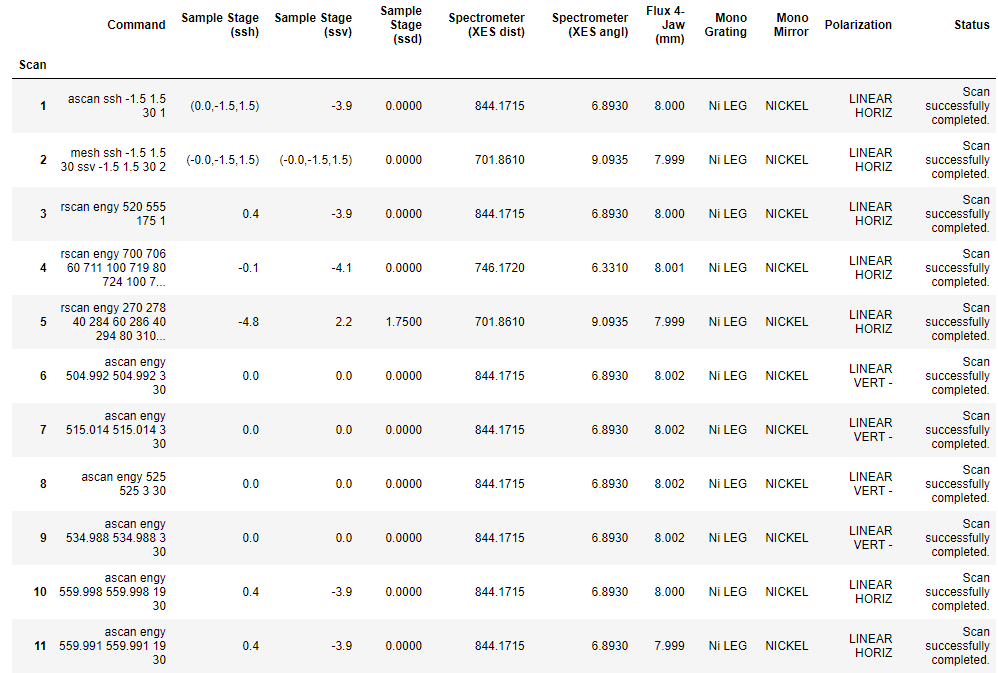Select 'ascan engy 525 525 3 30' command
Viewport: 998px width, 673px height.
click(123, 484)
